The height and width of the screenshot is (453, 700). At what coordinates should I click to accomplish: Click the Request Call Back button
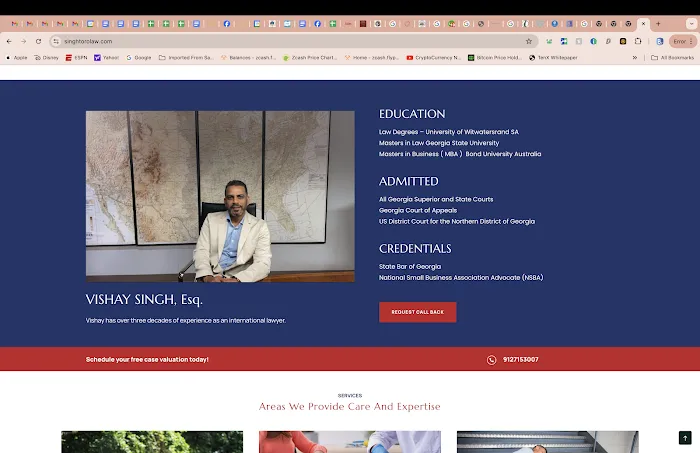pyautogui.click(x=417, y=312)
